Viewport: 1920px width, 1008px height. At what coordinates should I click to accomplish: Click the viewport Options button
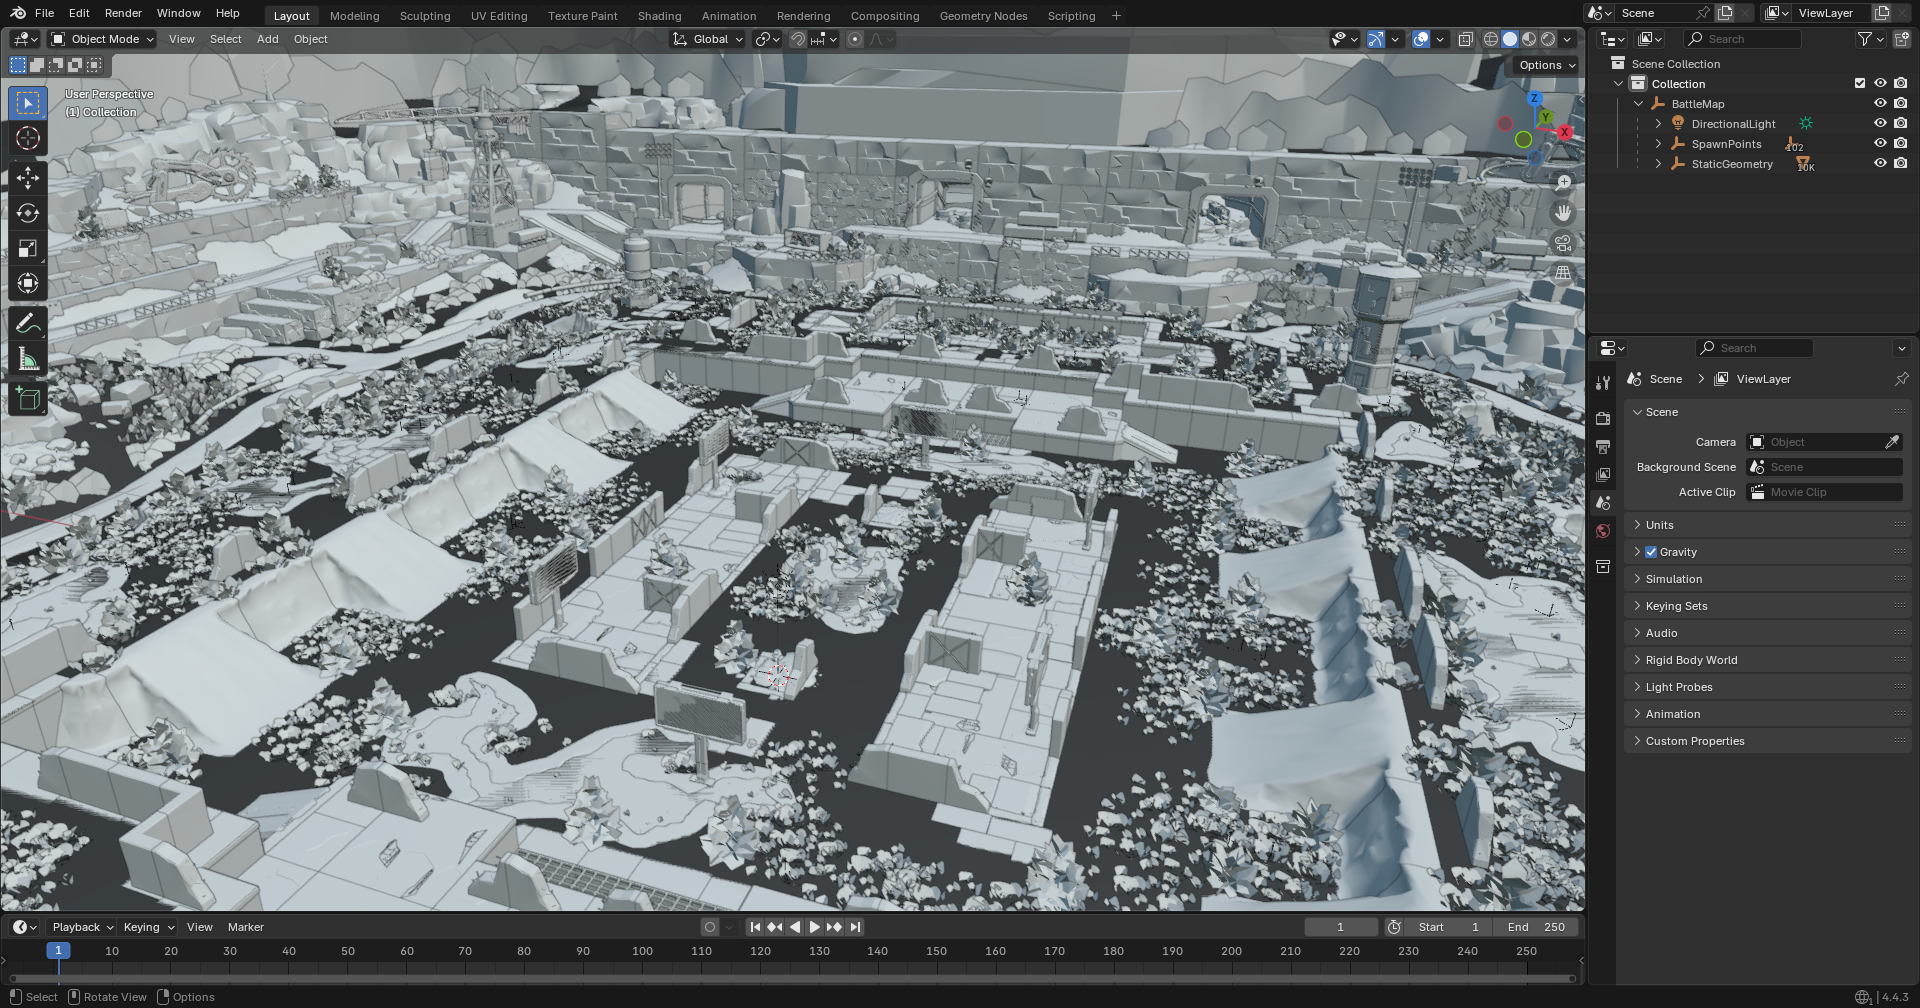point(1547,65)
